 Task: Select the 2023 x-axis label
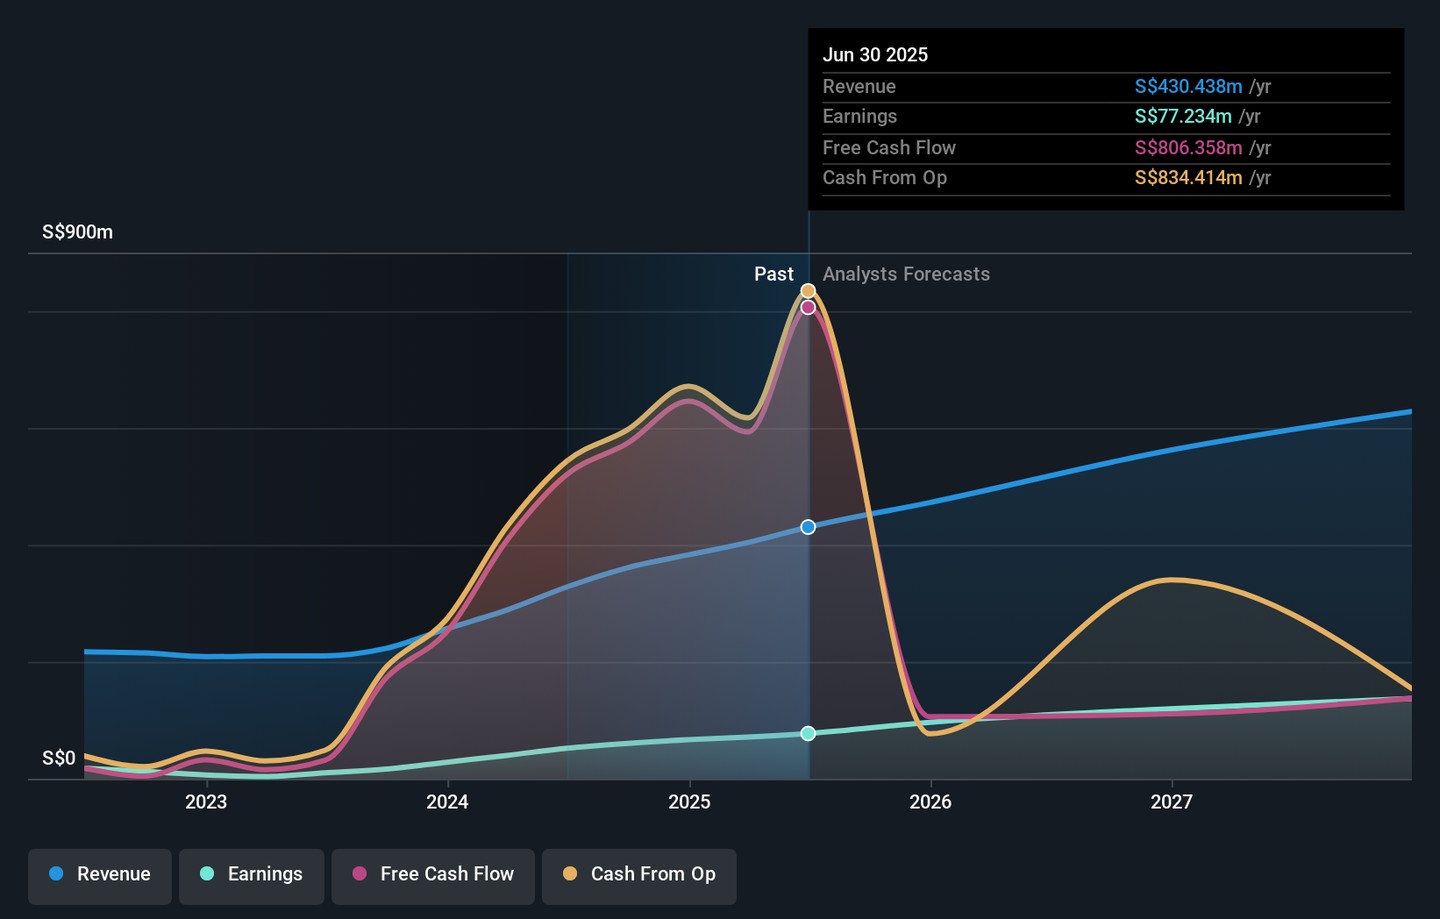coord(206,802)
